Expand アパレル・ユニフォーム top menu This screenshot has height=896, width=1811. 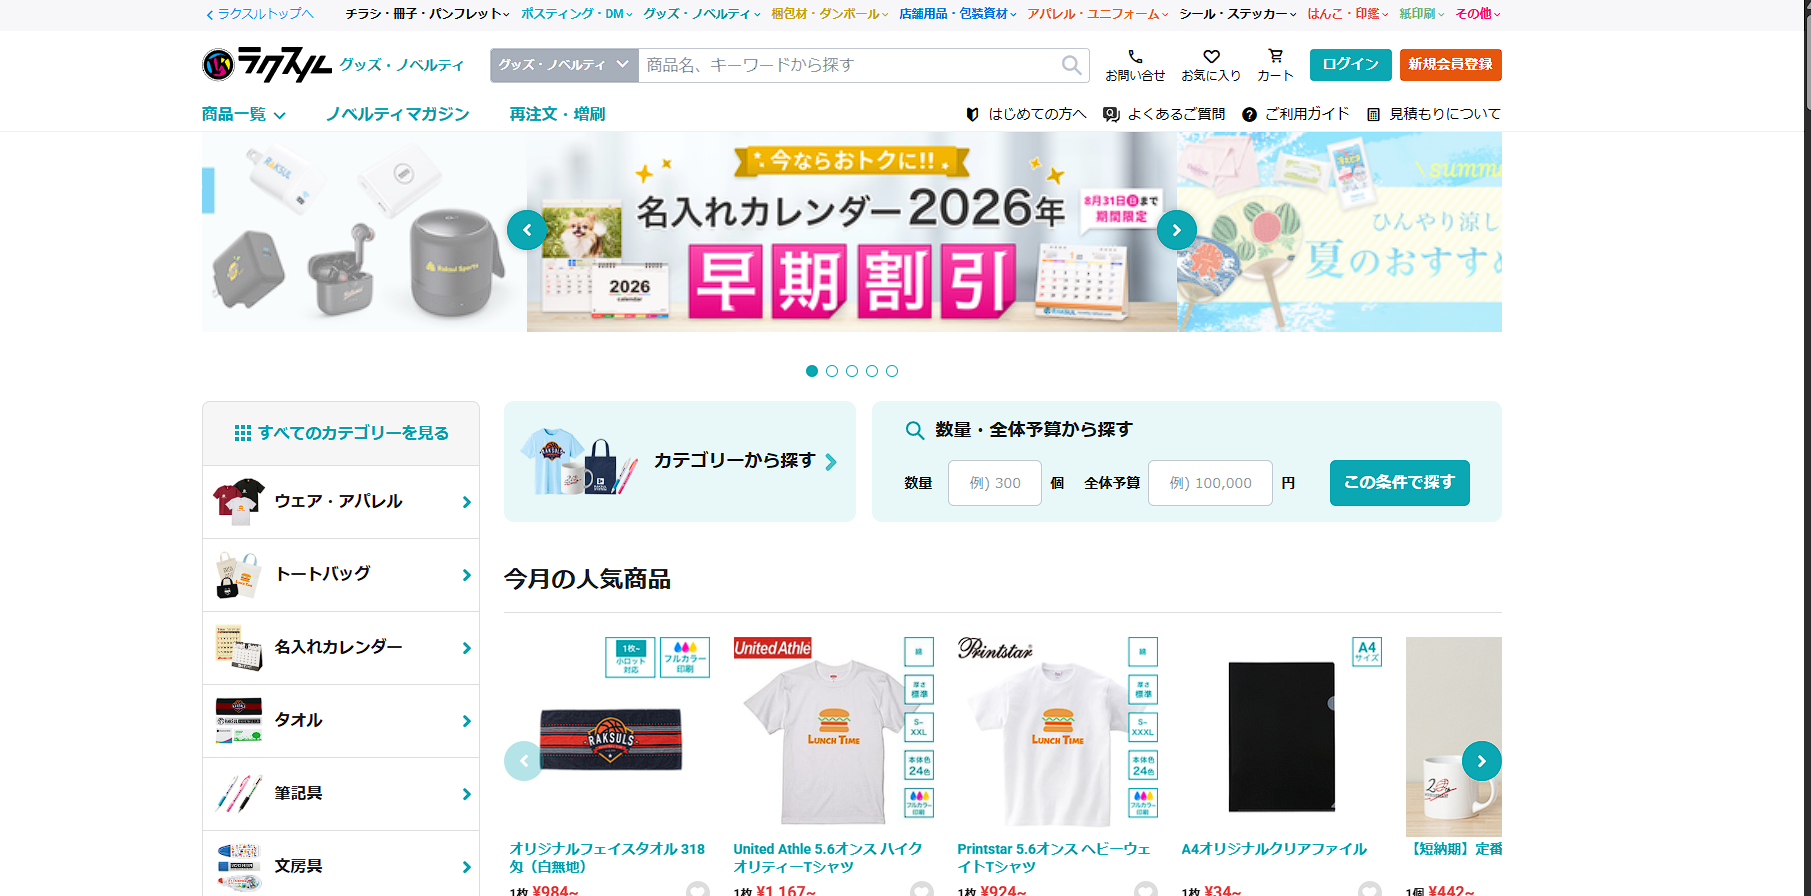coord(1097,14)
